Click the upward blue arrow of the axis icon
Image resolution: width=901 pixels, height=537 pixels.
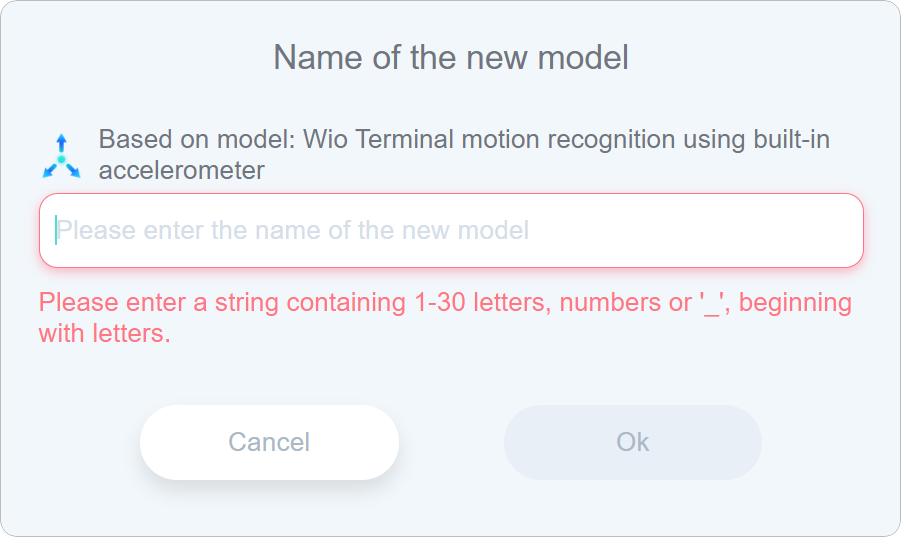pos(61,142)
